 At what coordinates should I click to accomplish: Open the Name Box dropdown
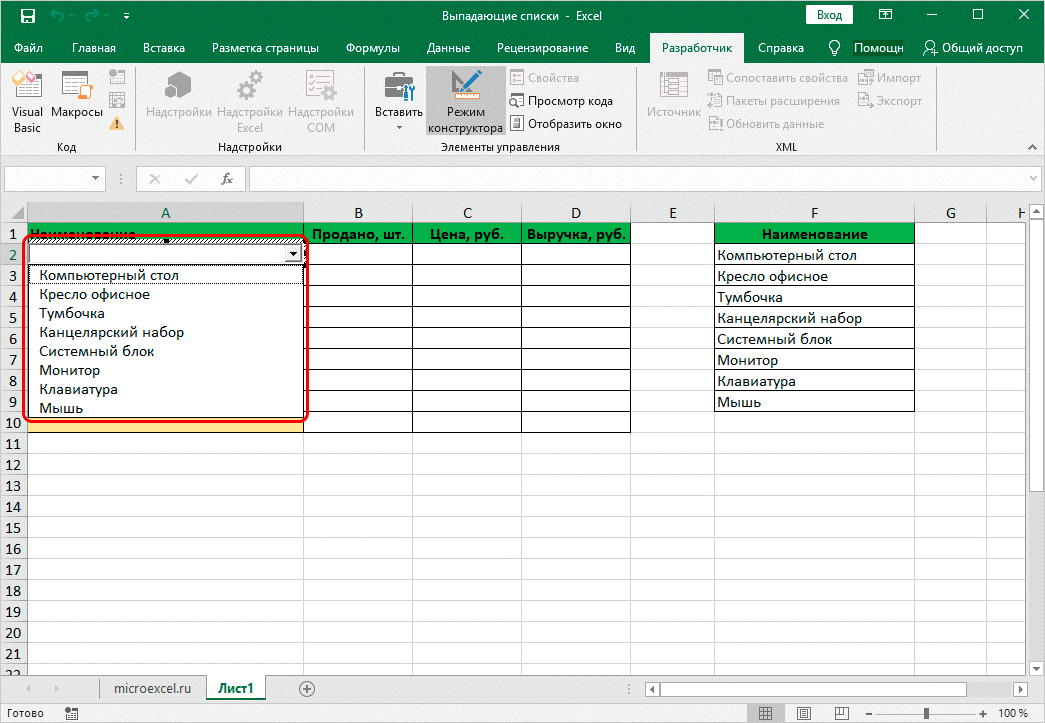point(97,179)
